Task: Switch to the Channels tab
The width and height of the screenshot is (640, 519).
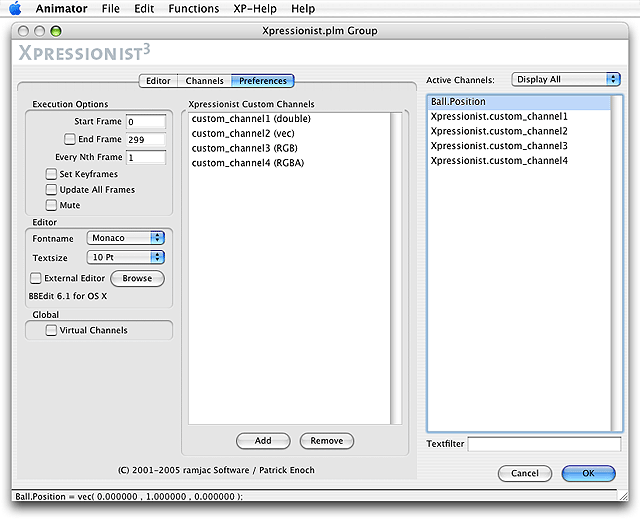Action: tap(204, 81)
